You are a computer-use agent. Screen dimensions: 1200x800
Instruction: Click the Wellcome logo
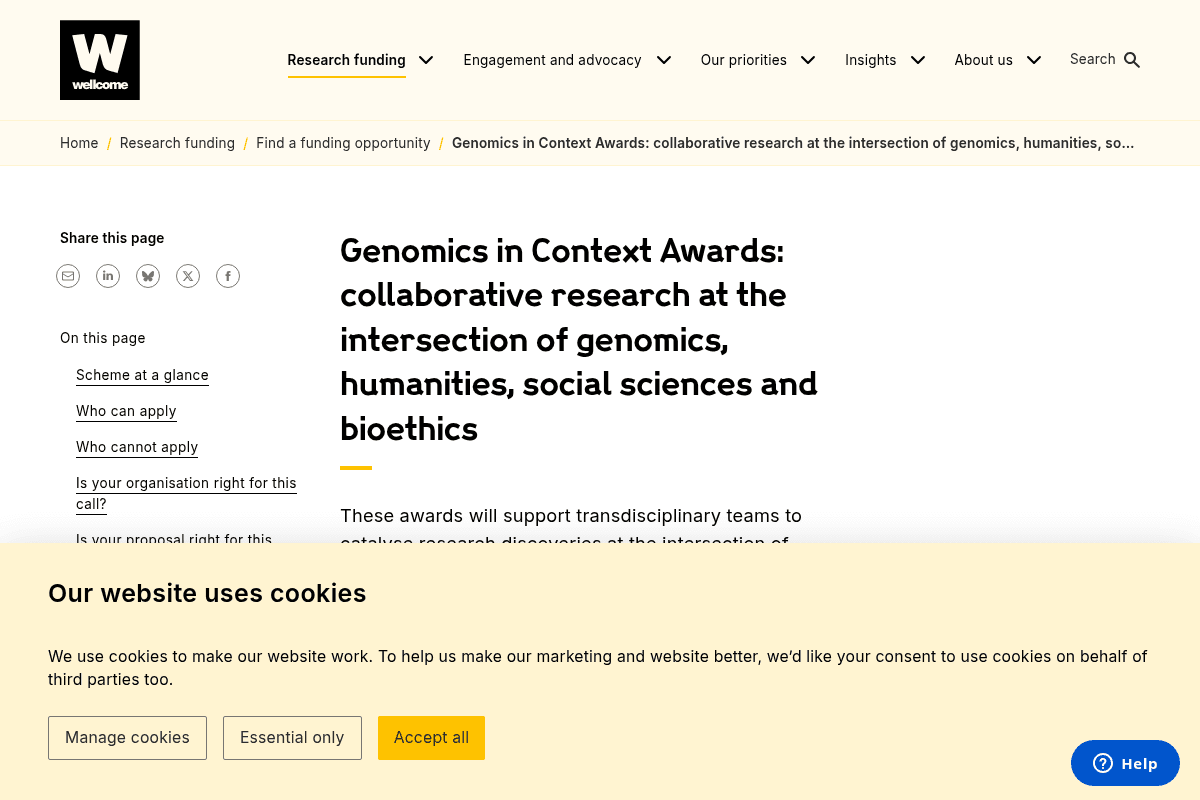(x=100, y=60)
